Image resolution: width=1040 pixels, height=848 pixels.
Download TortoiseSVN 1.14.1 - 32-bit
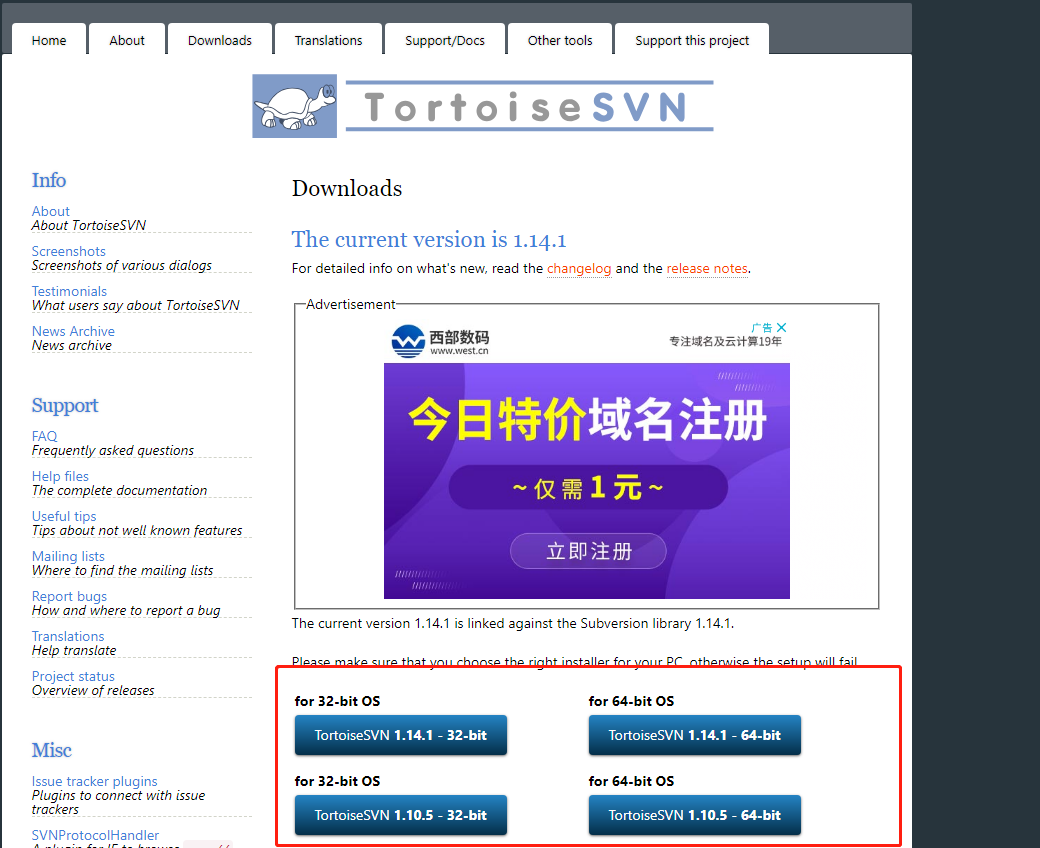coord(401,735)
